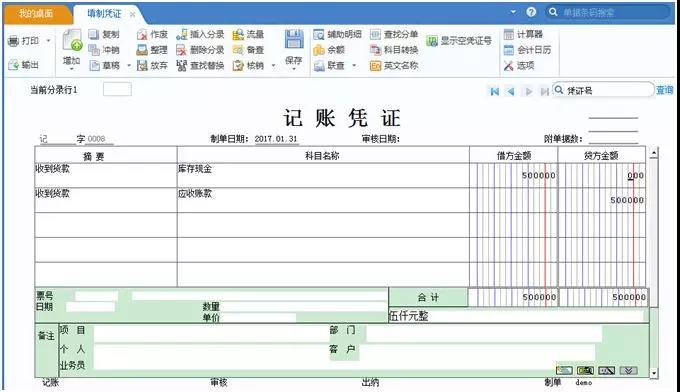Select the 应收账款 account cell
680x392 pixels.
[x=323, y=200]
